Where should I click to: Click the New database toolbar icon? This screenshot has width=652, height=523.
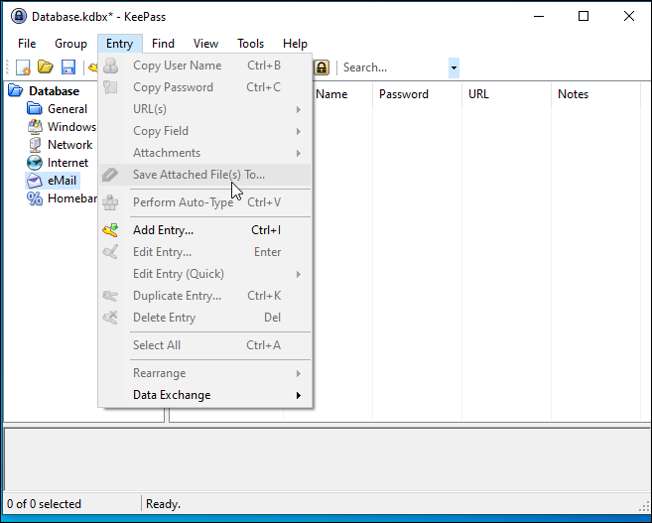23,67
